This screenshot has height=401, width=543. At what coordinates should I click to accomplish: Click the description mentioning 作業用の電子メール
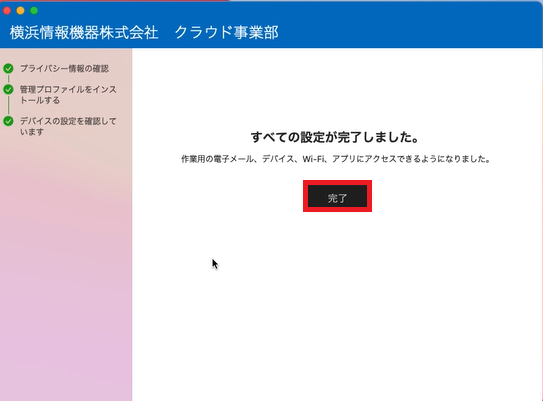336,159
